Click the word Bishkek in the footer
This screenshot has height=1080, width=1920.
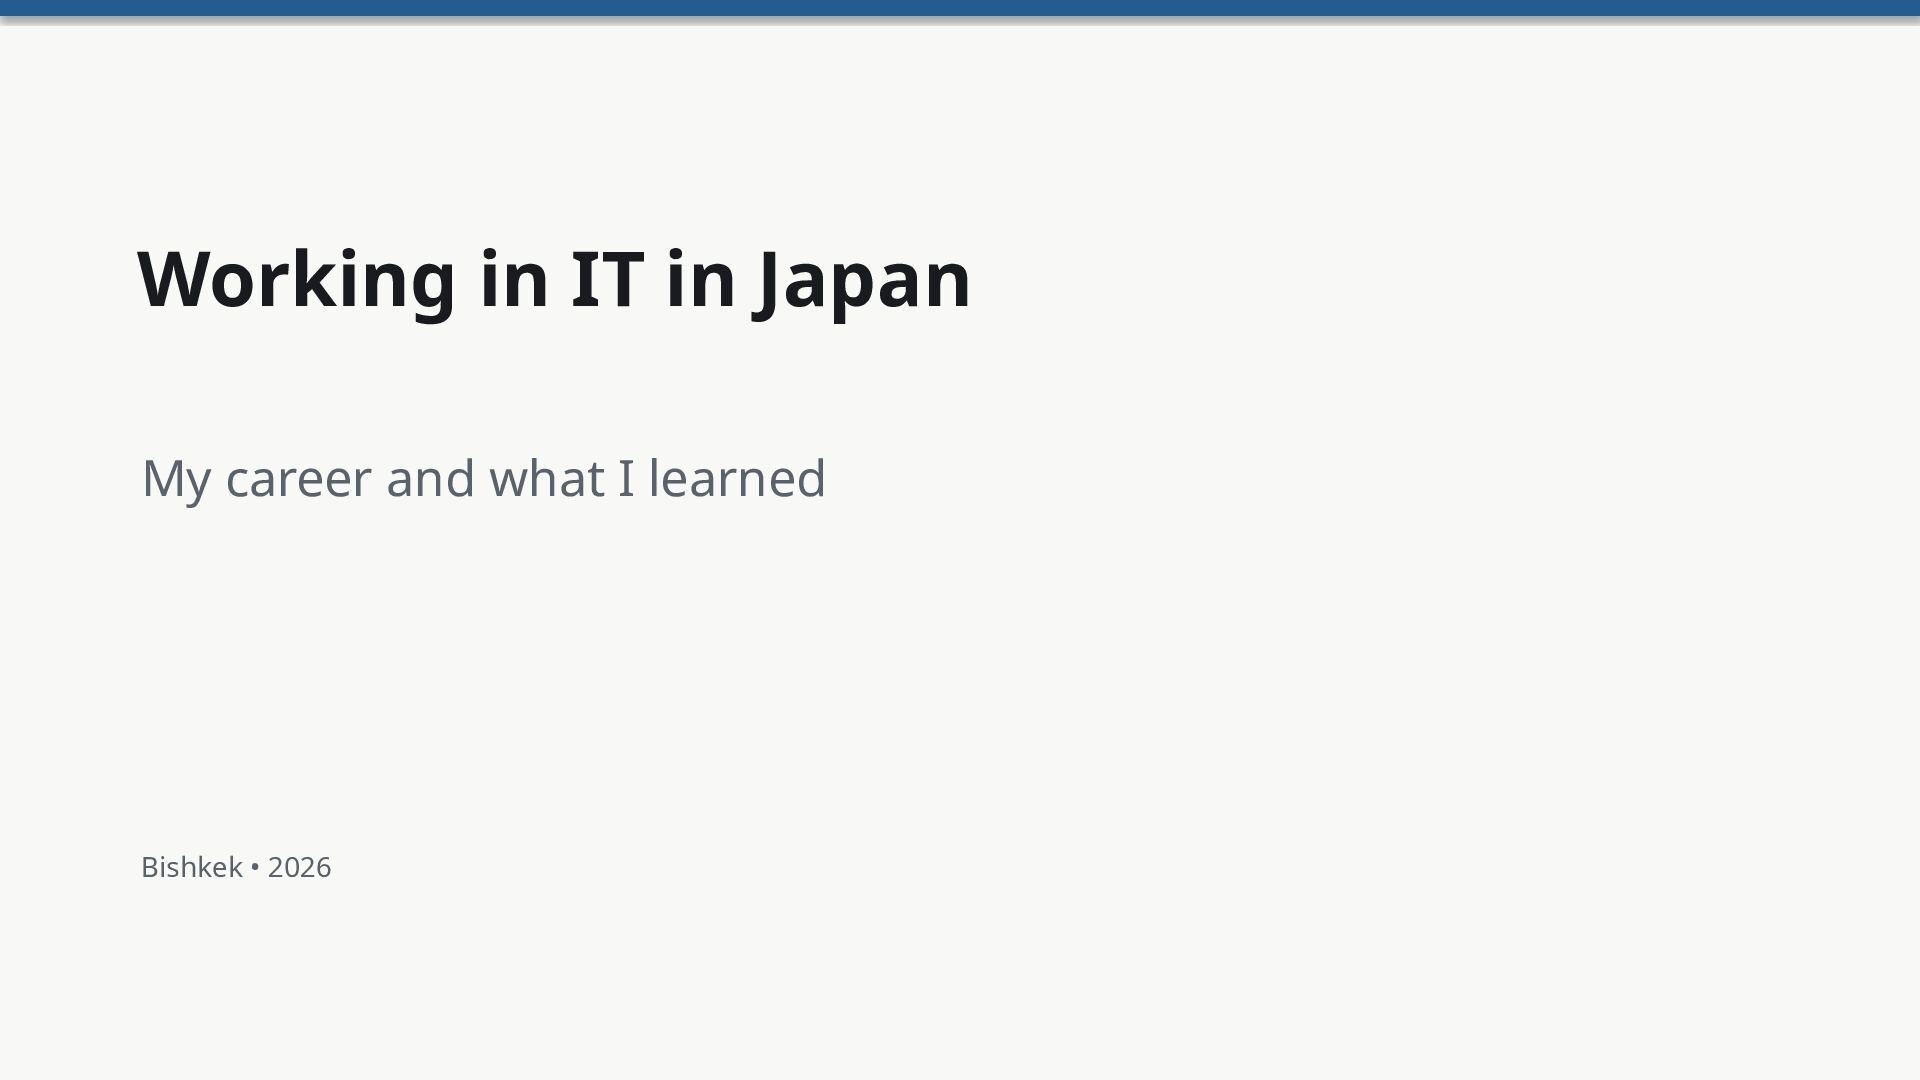(192, 867)
